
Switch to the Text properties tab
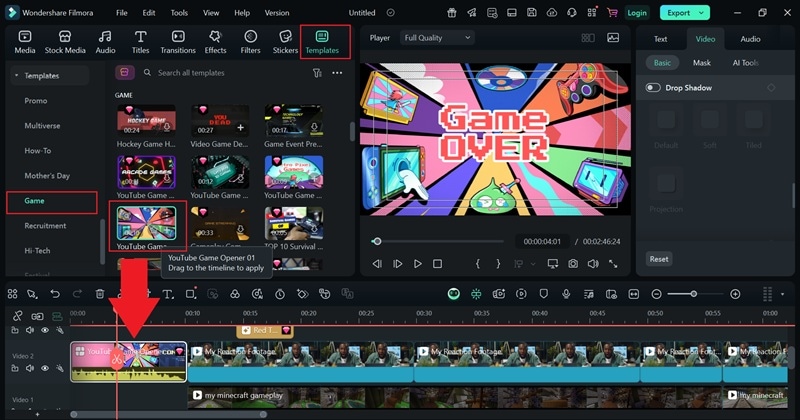[660, 39]
